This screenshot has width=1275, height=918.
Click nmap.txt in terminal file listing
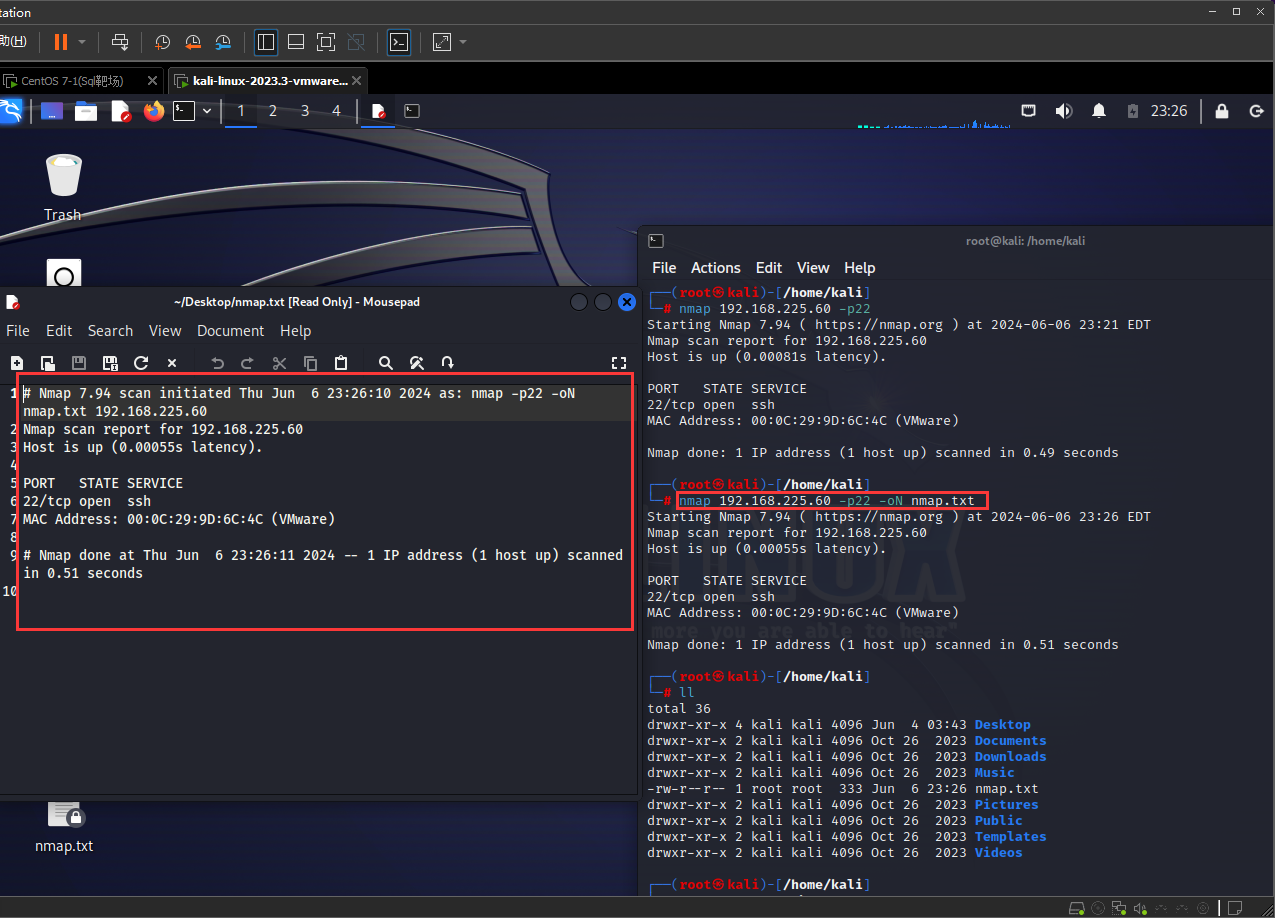1007,789
